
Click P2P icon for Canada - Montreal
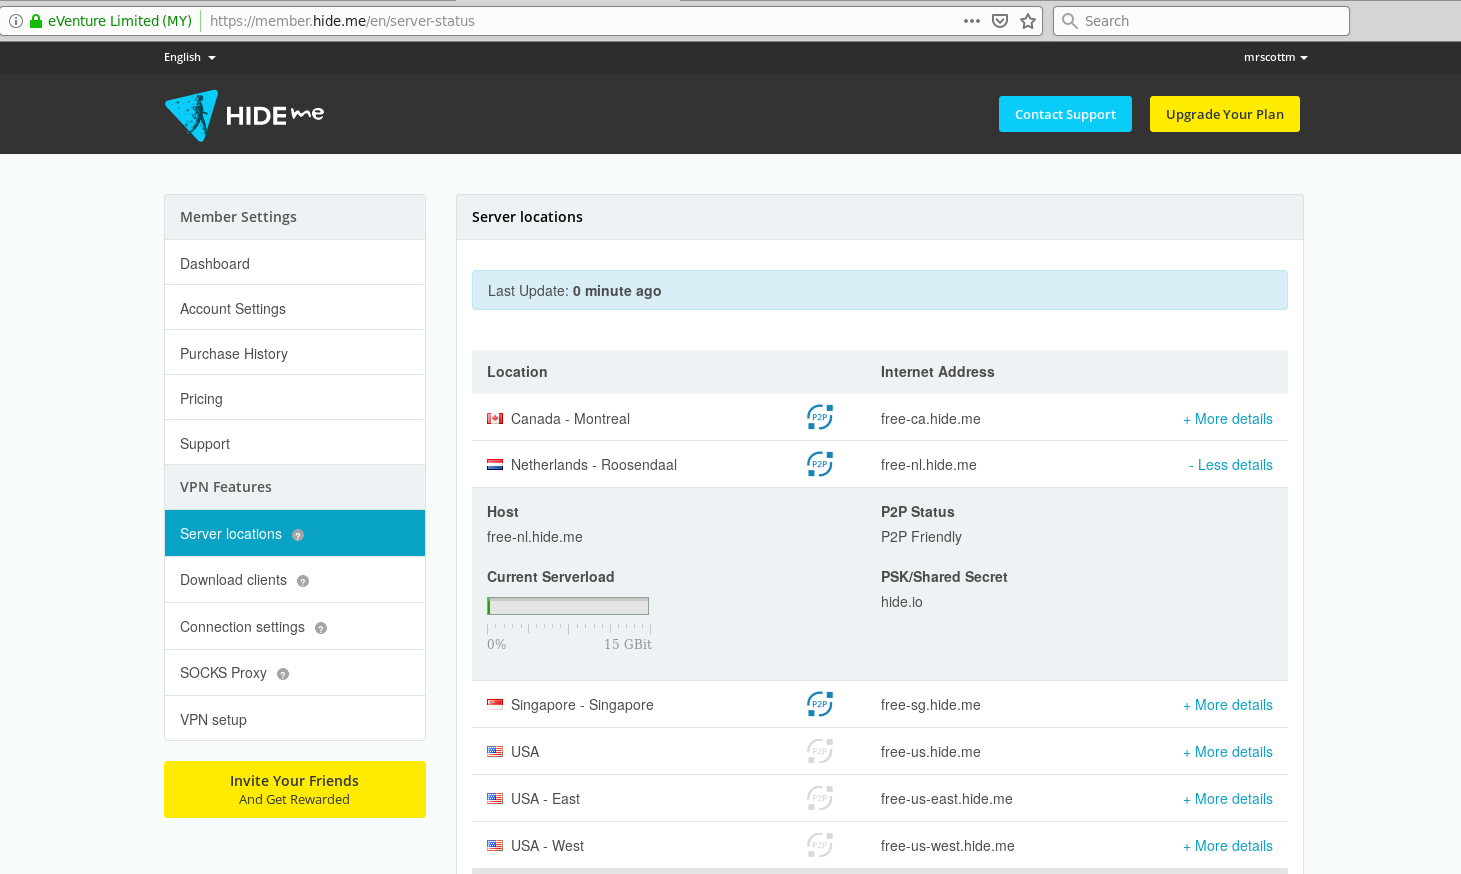pos(820,418)
